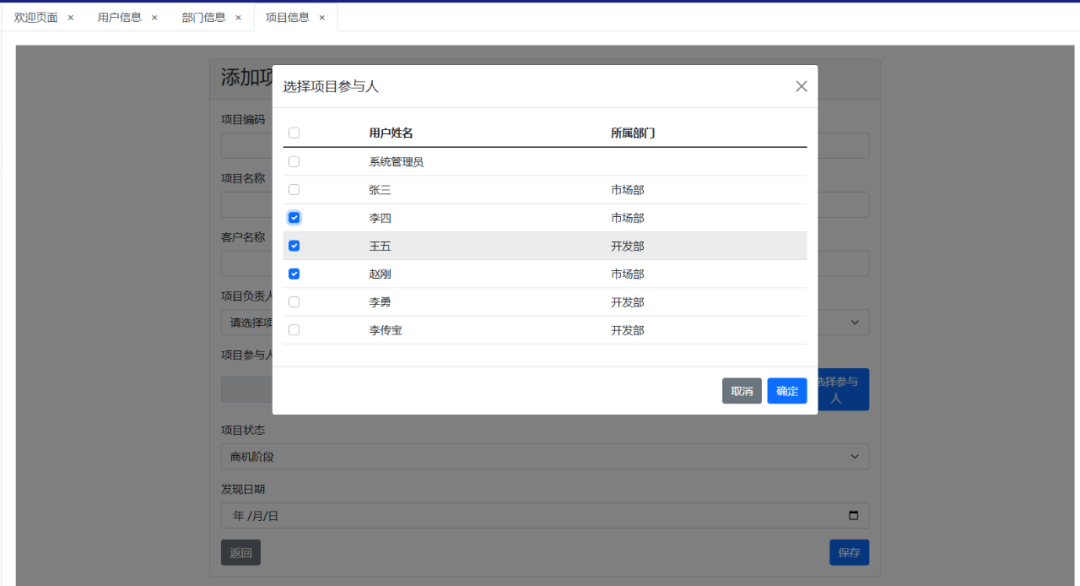Close the 项目信息 tab using its × icon

click(321, 16)
